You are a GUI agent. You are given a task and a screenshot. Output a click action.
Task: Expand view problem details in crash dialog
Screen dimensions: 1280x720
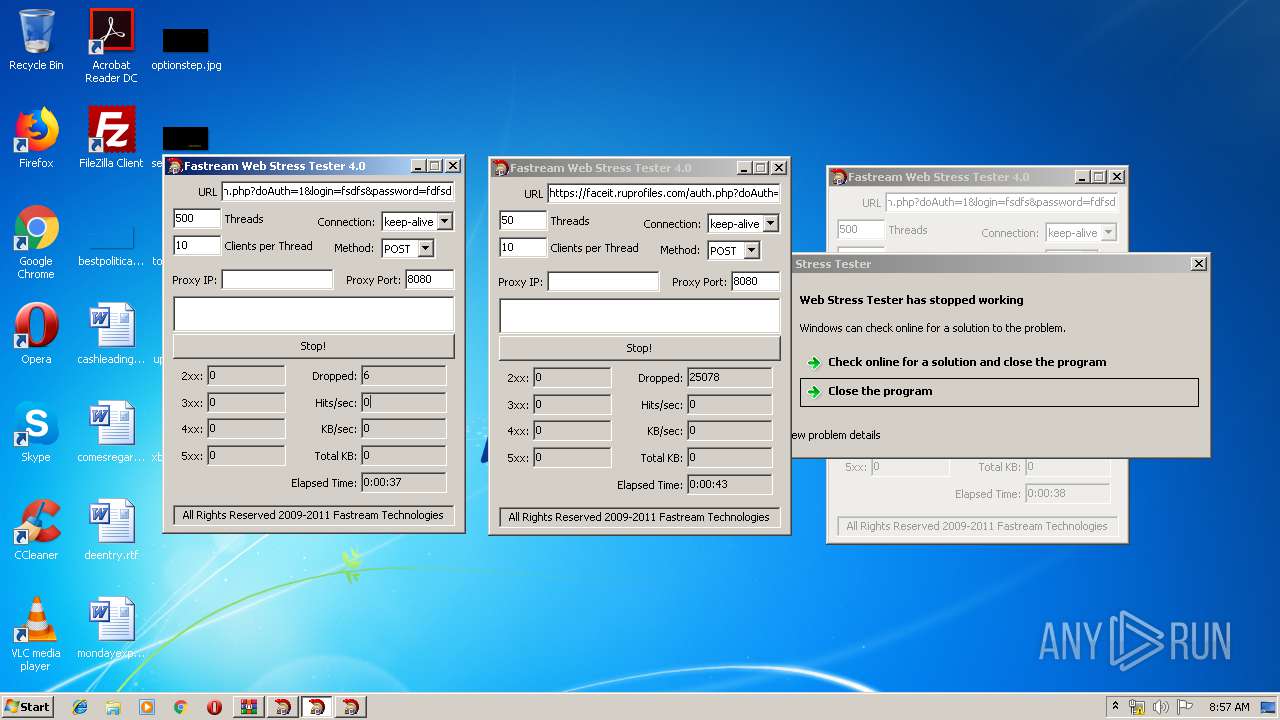[x=836, y=435]
